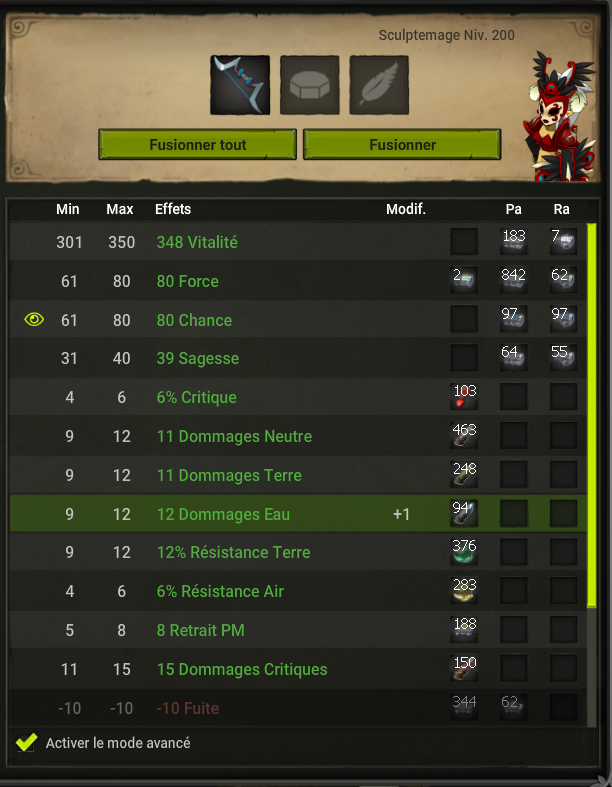Image resolution: width=612 pixels, height=787 pixels.
Task: Select the bow item slot
Action: (240, 85)
